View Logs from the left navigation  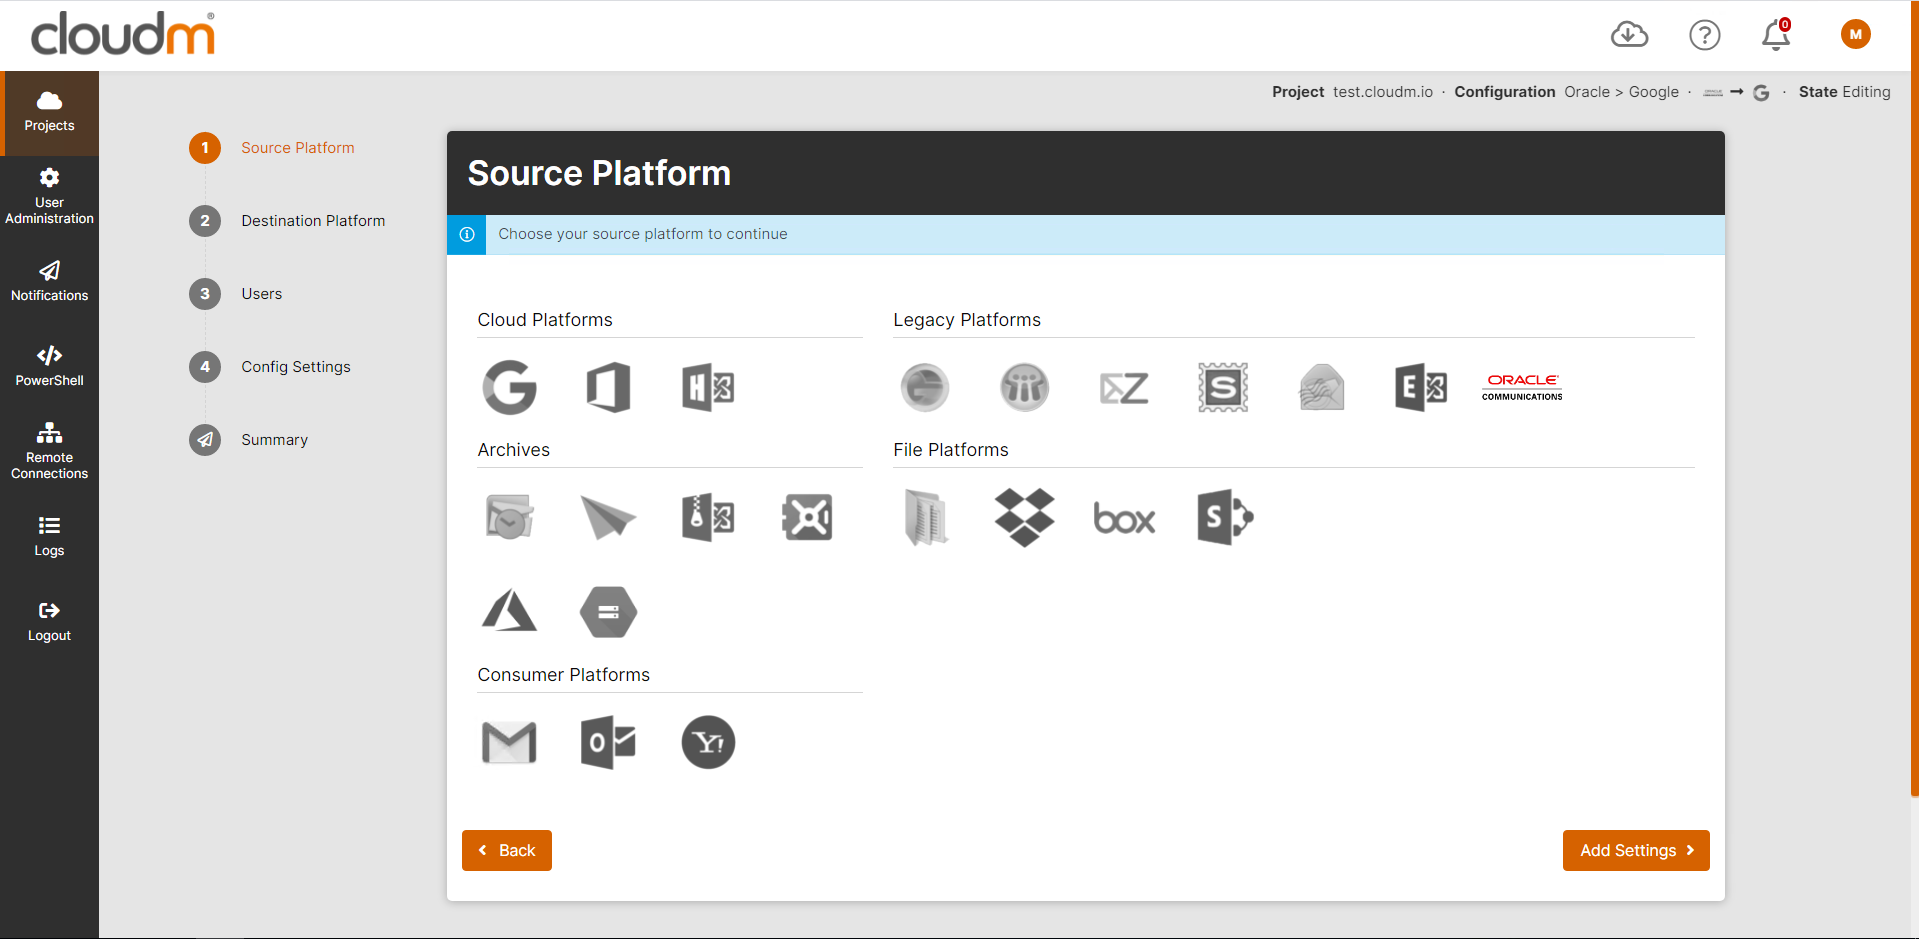[49, 536]
